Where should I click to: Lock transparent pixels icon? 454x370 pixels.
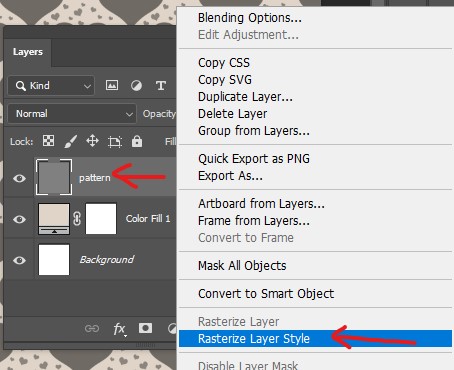[x=48, y=141]
